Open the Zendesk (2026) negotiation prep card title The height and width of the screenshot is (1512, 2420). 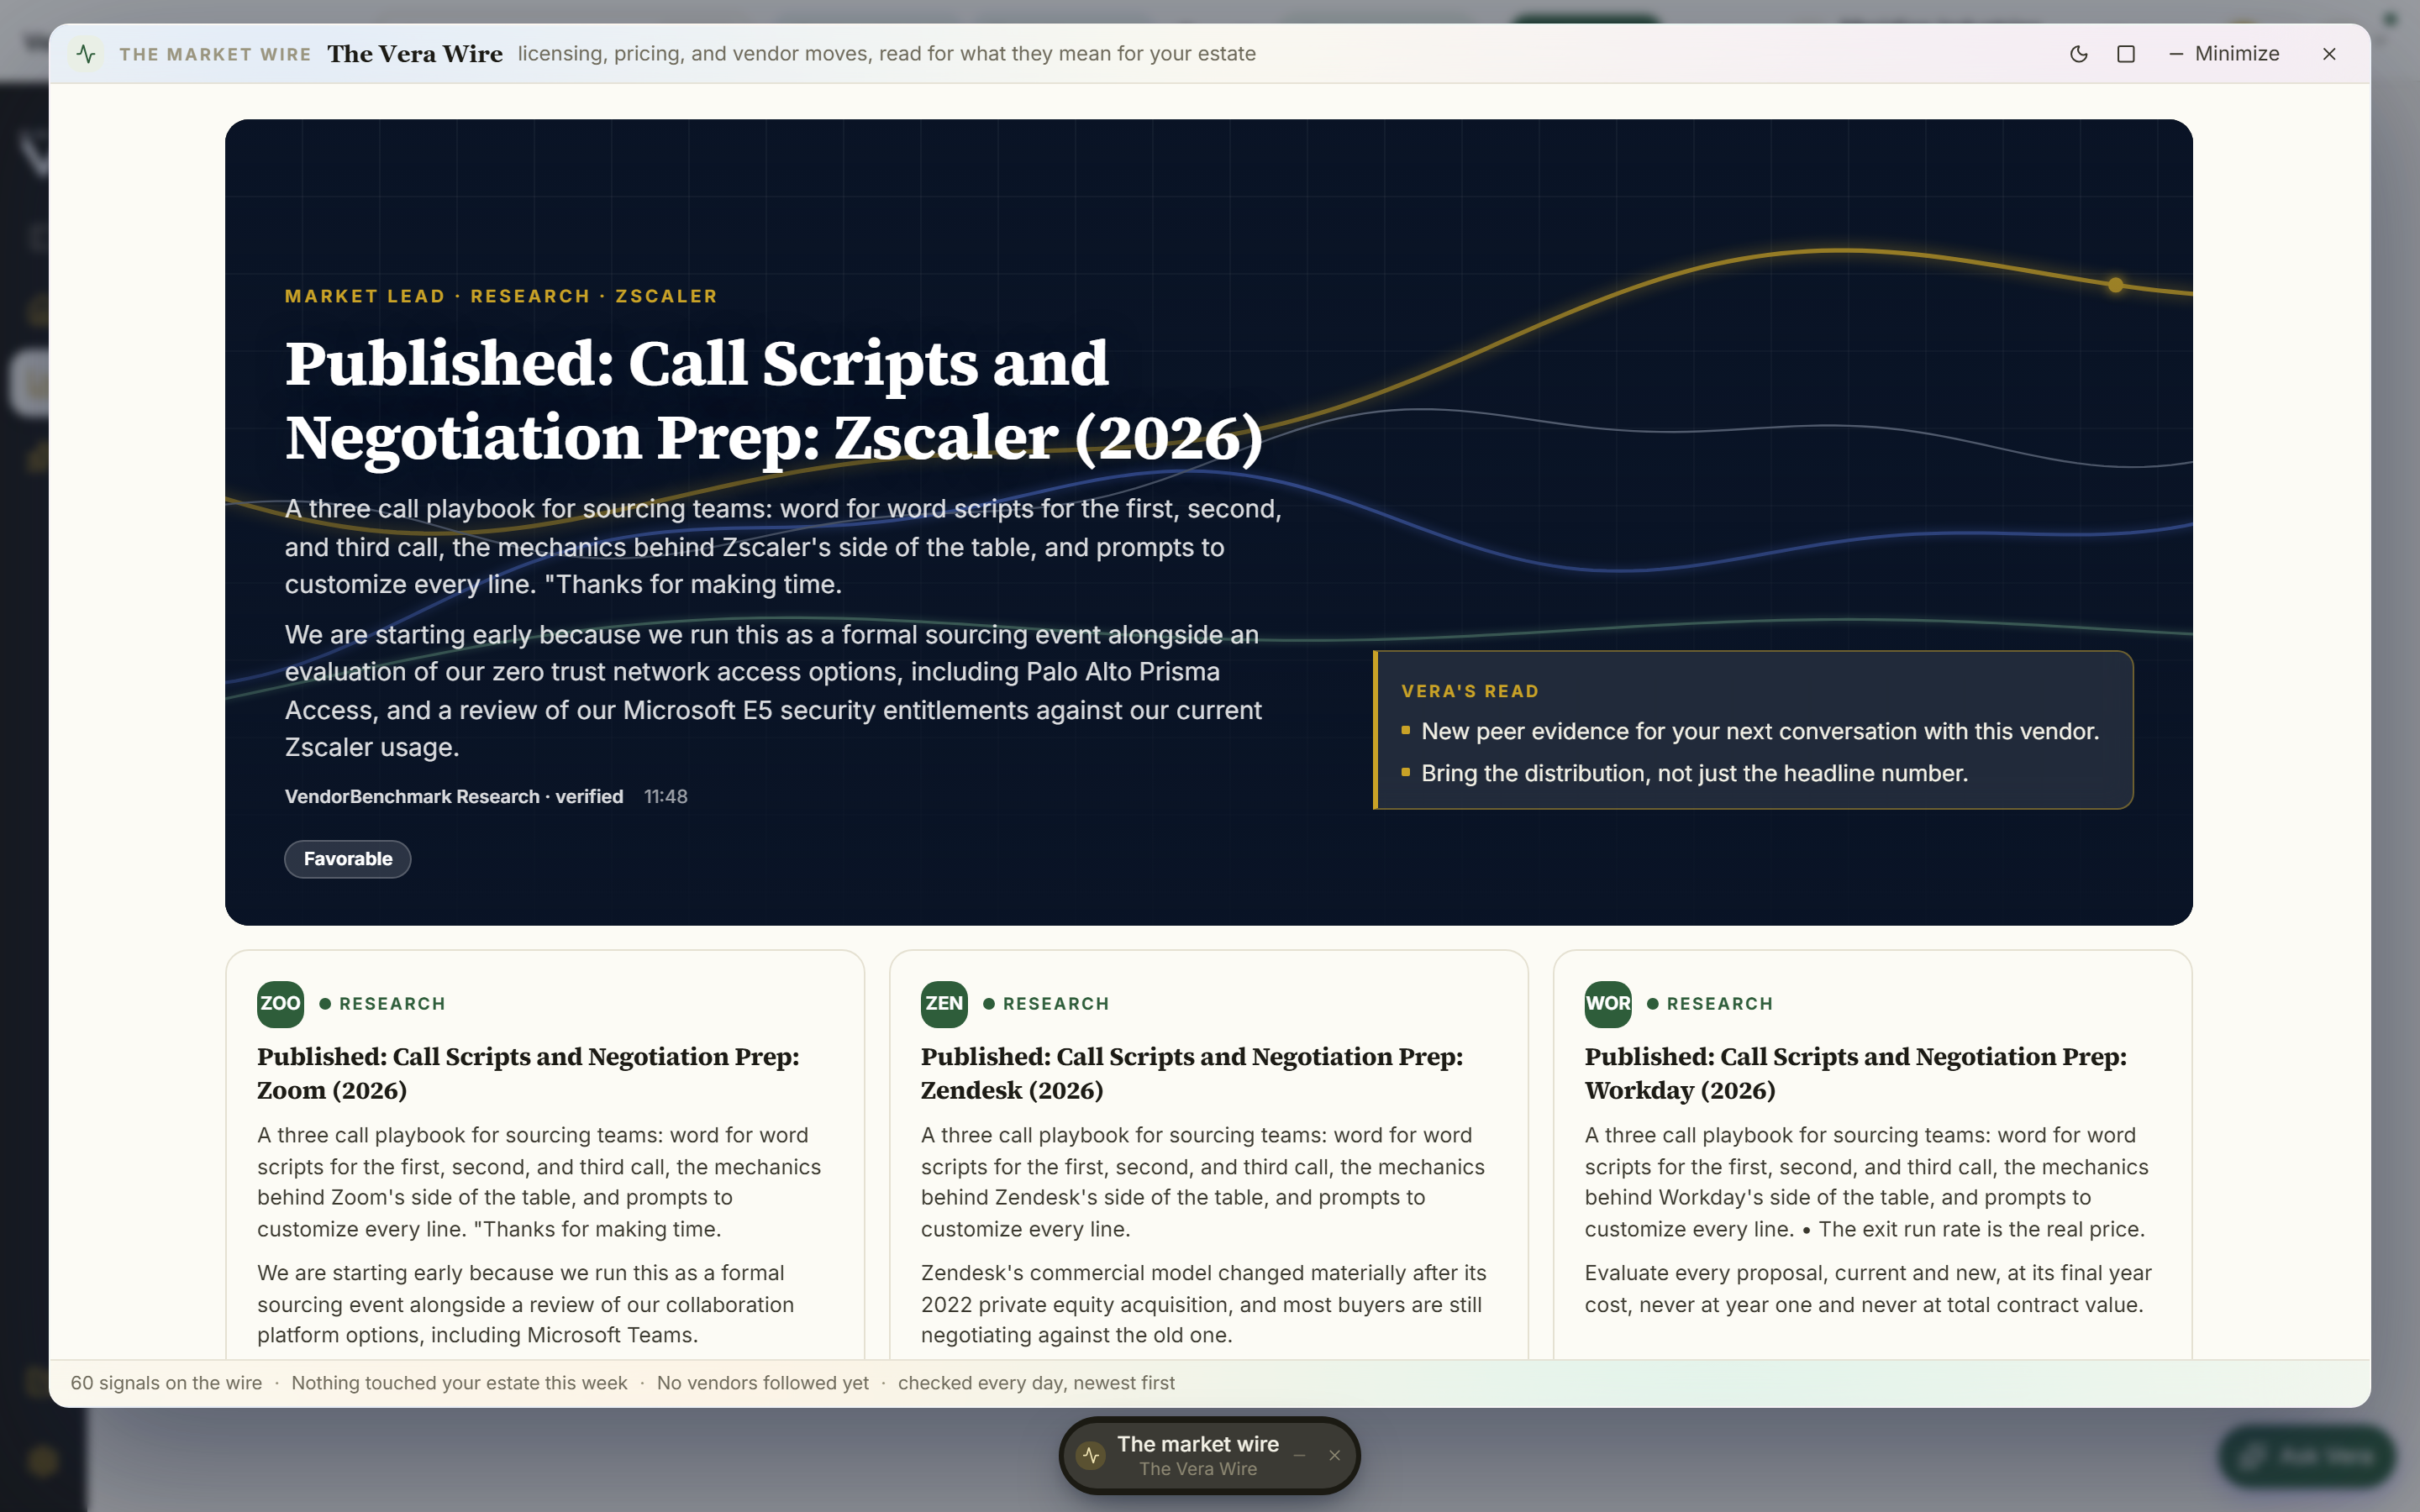[x=1192, y=1073]
